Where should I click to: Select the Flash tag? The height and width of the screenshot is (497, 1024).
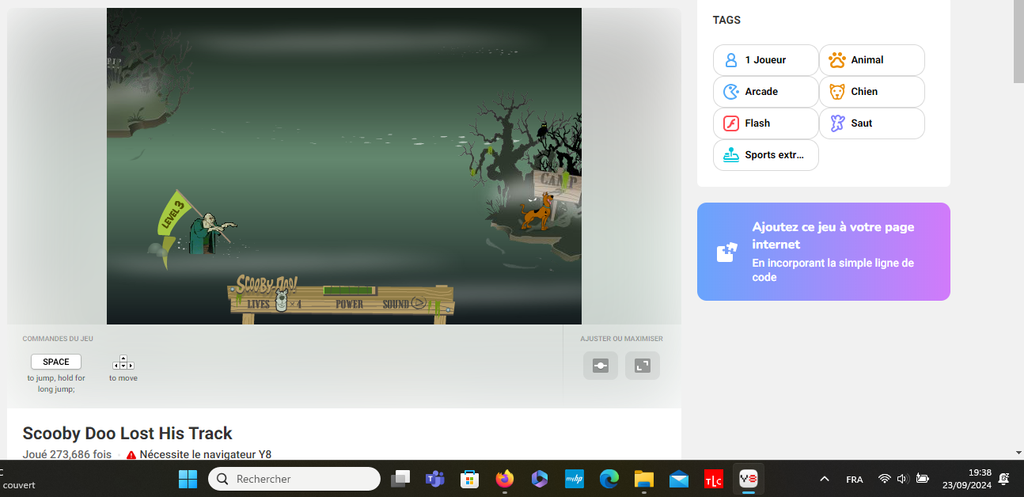pyautogui.click(x=765, y=124)
